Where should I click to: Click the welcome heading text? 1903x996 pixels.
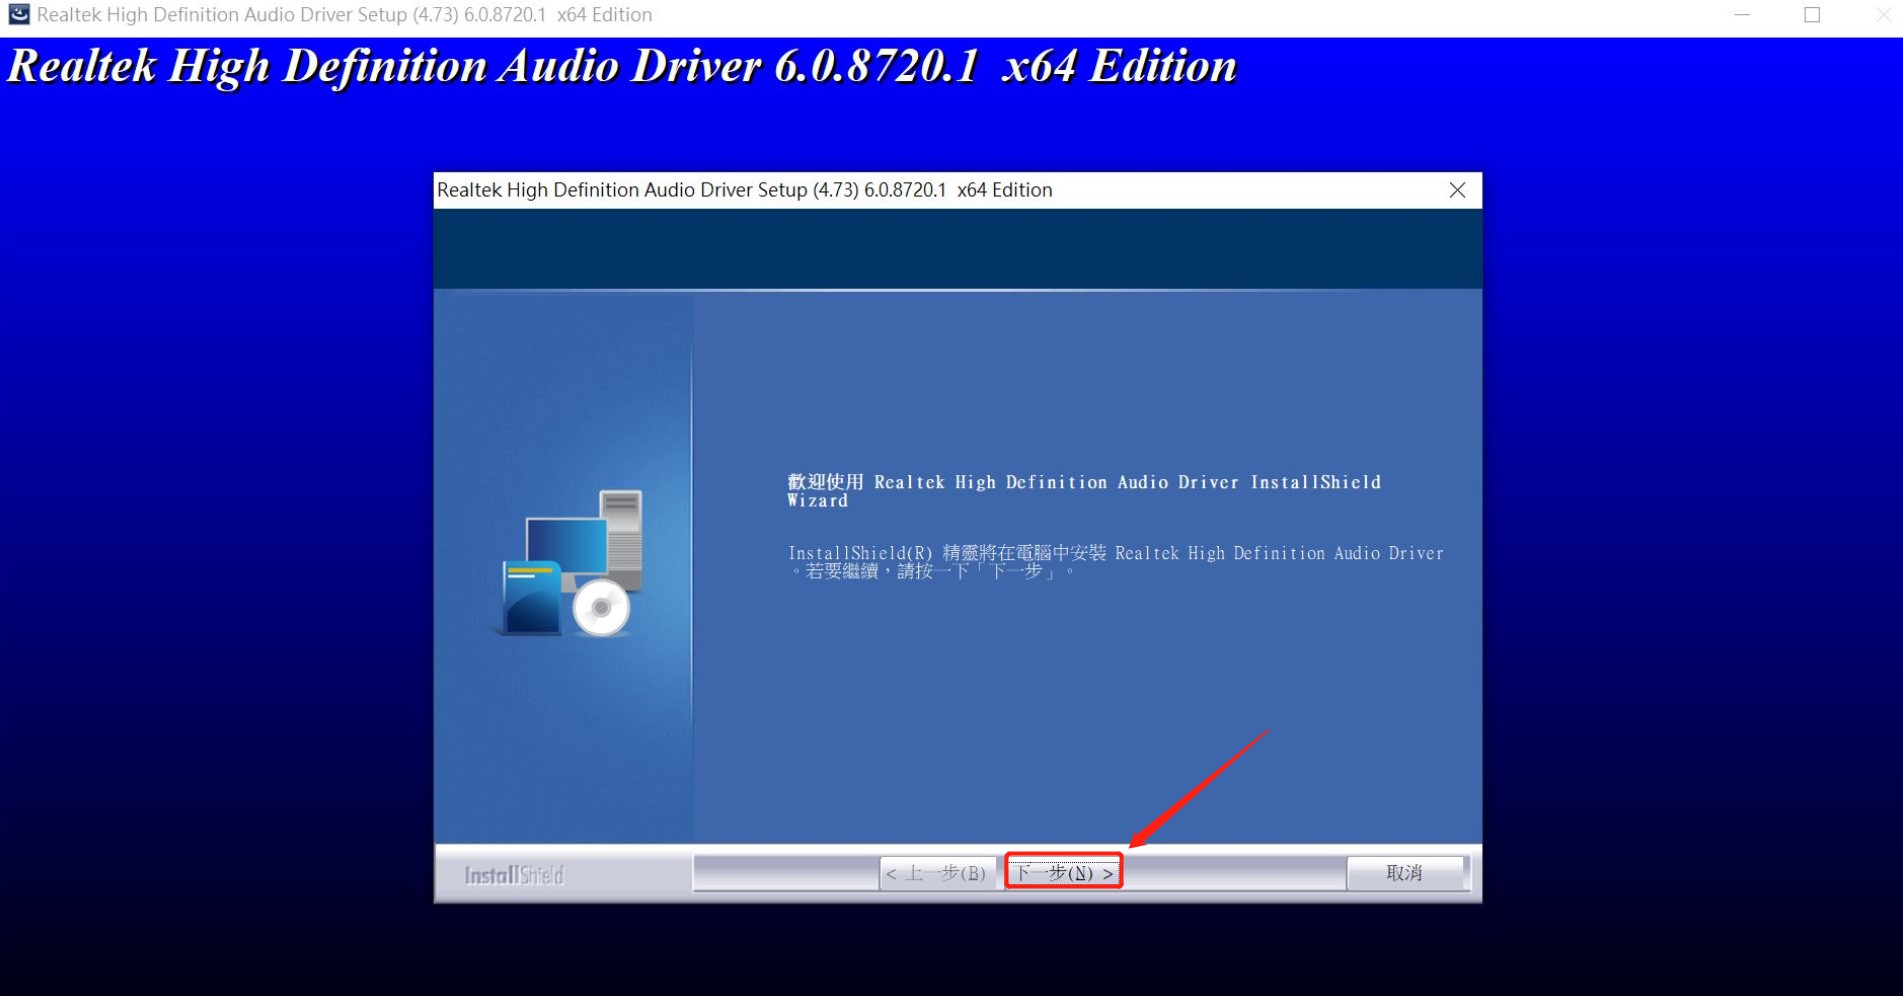(1083, 491)
